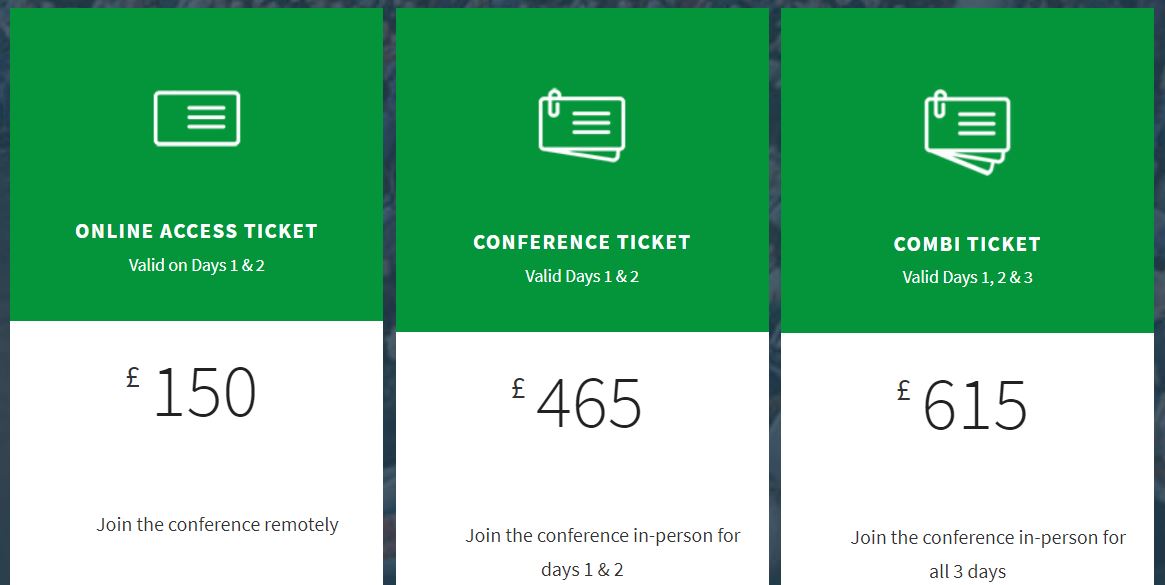Screen dimensions: 1165x585
Task: Choose the 150 price figure
Action: coord(205,393)
